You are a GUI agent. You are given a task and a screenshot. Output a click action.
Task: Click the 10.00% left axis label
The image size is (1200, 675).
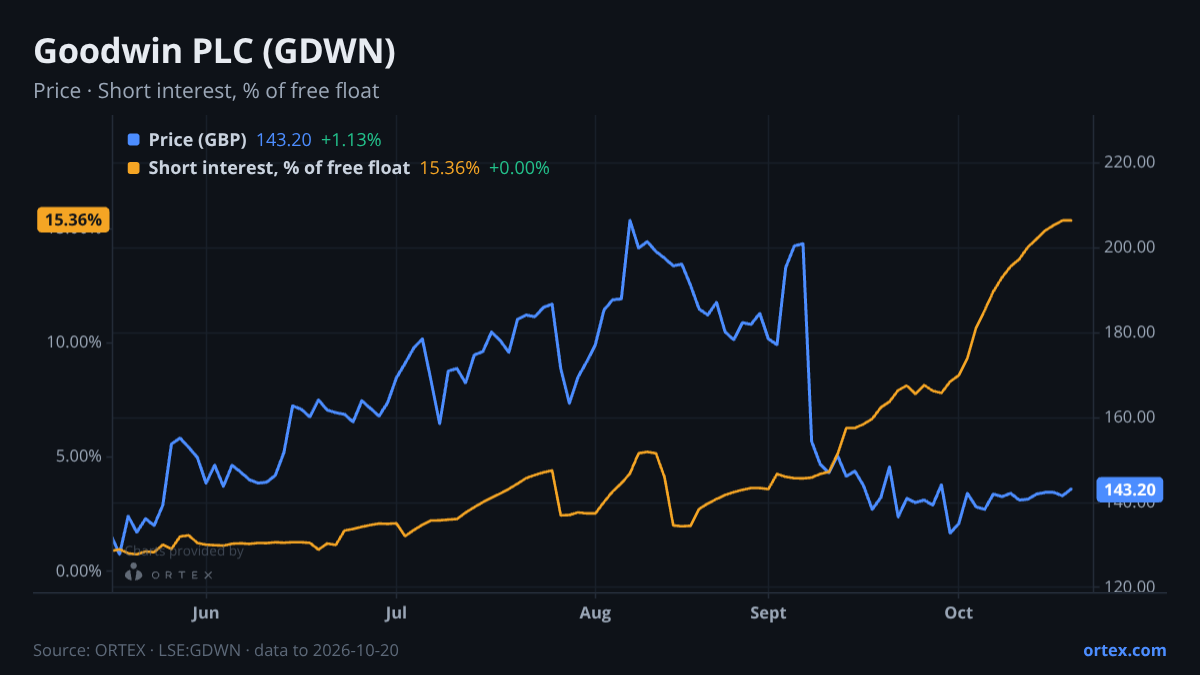[74, 341]
